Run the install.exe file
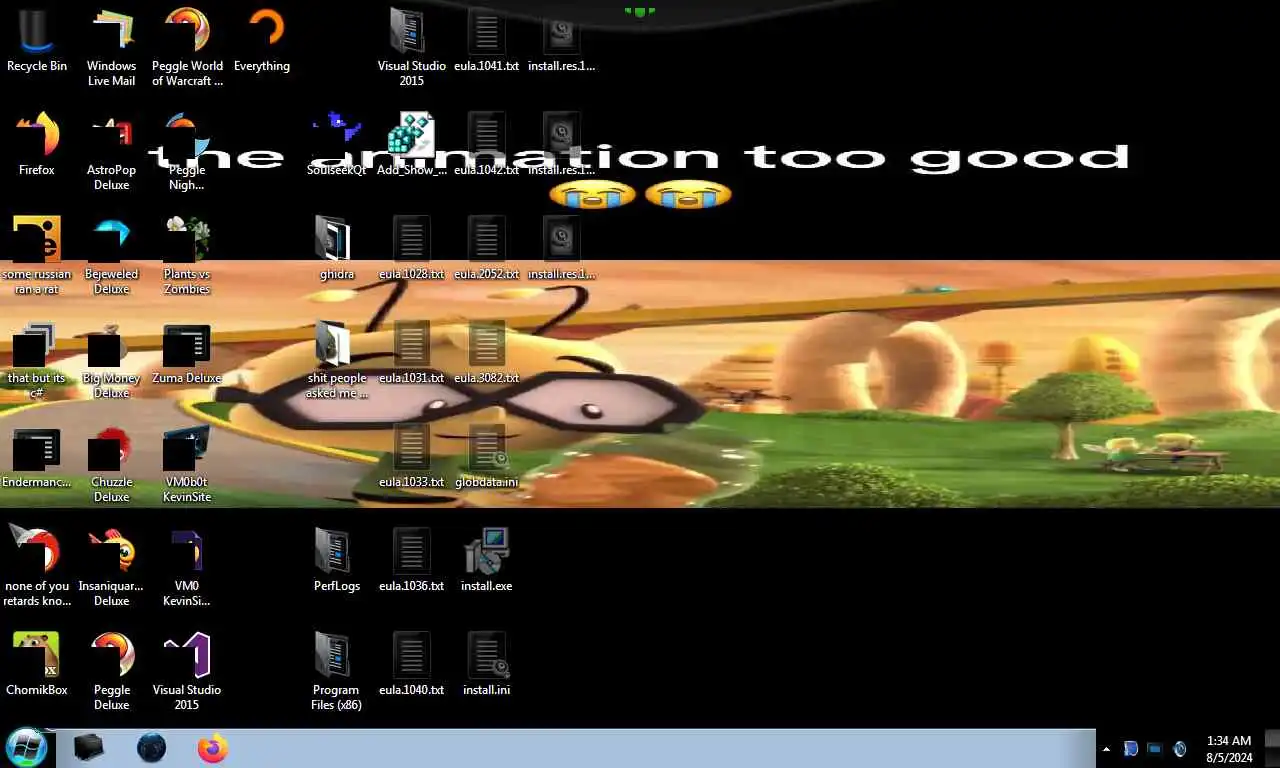Screen dimensions: 1280x768 486,562
